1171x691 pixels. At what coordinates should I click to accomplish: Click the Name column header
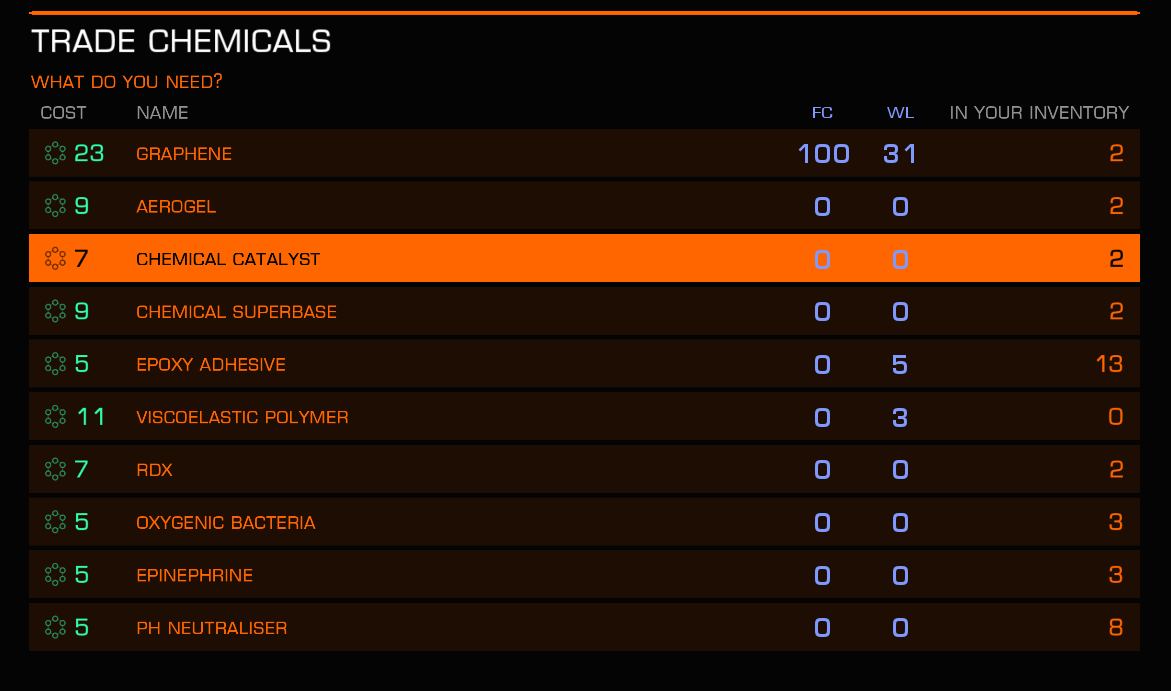(162, 113)
